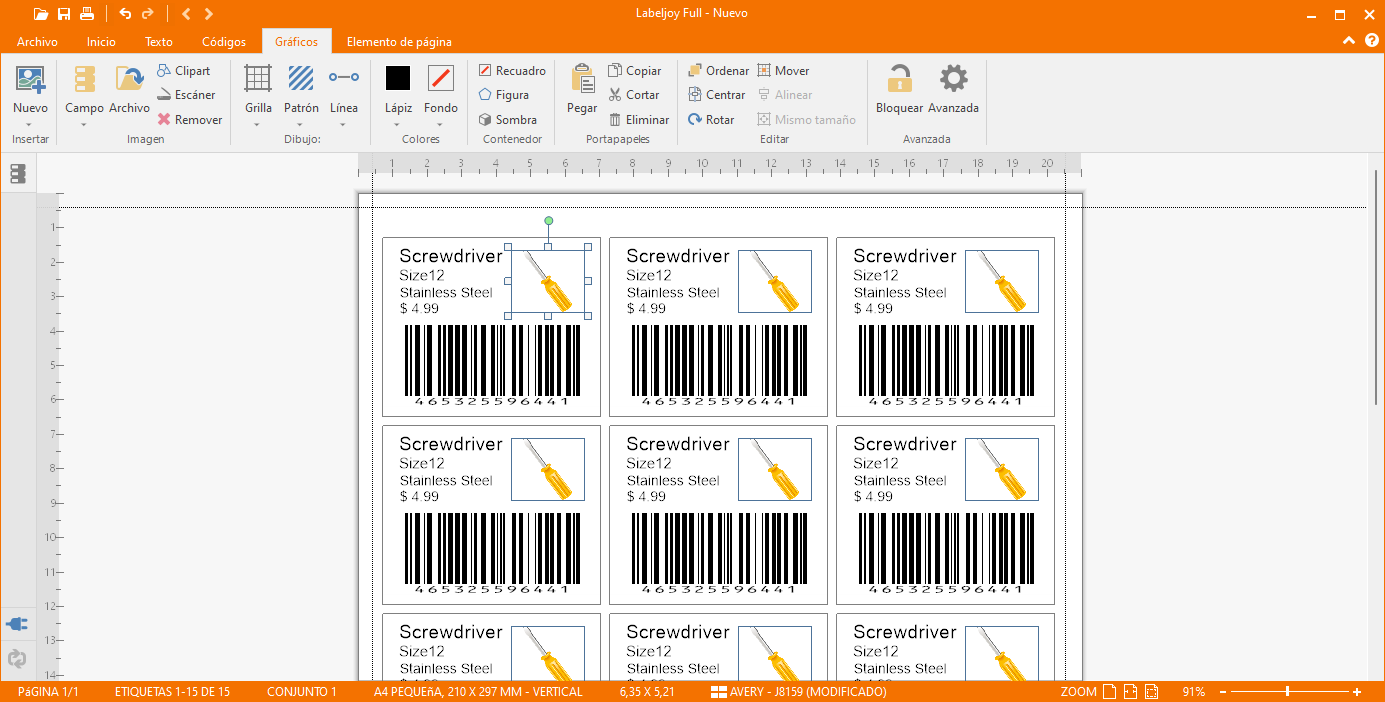Screen dimensions: 1385x702
Task: Switch to the Texto tab
Action: coord(159,42)
